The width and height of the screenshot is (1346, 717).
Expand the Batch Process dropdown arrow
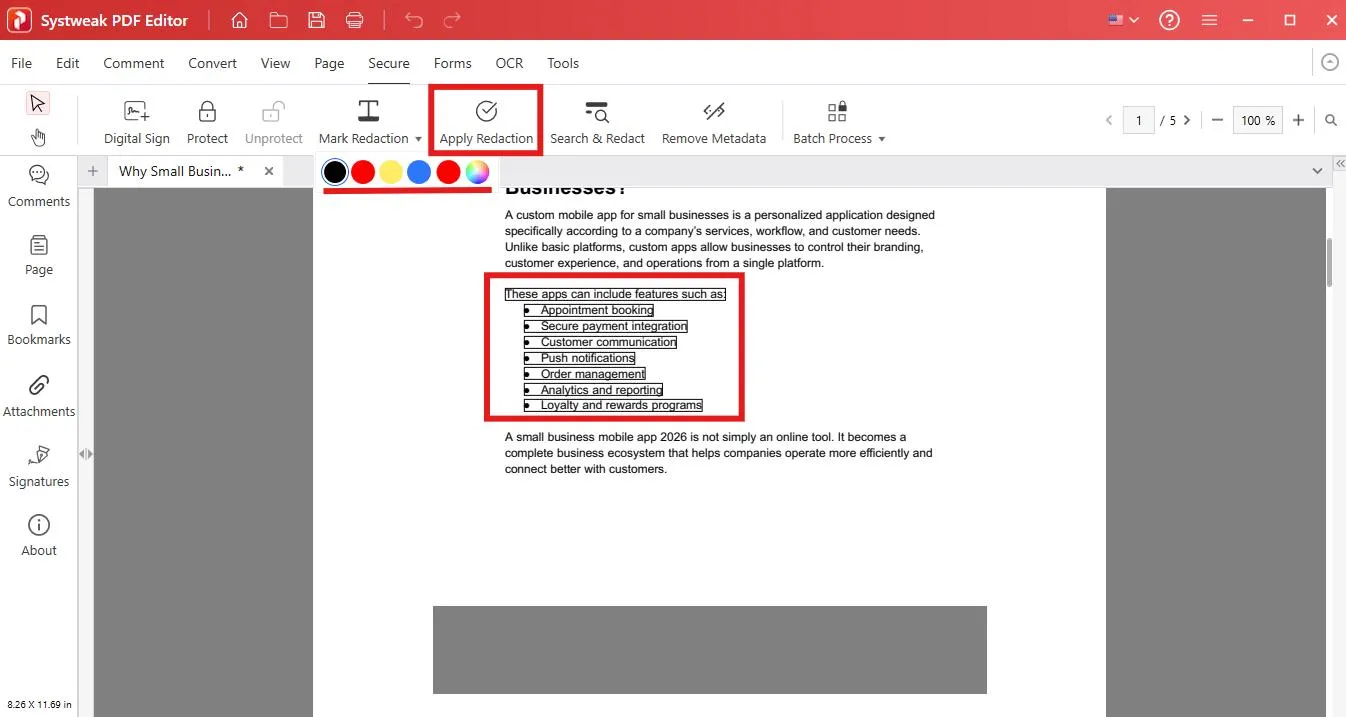pos(882,139)
